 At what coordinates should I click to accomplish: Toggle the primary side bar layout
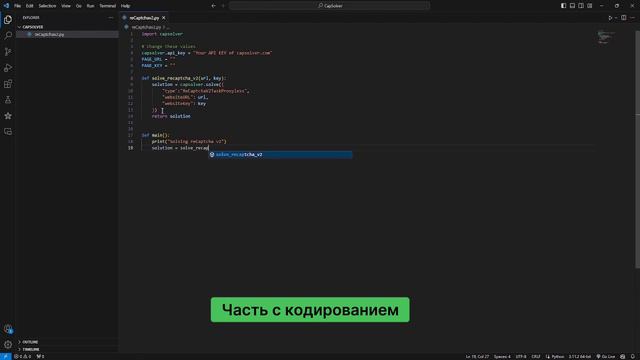(x=563, y=6)
